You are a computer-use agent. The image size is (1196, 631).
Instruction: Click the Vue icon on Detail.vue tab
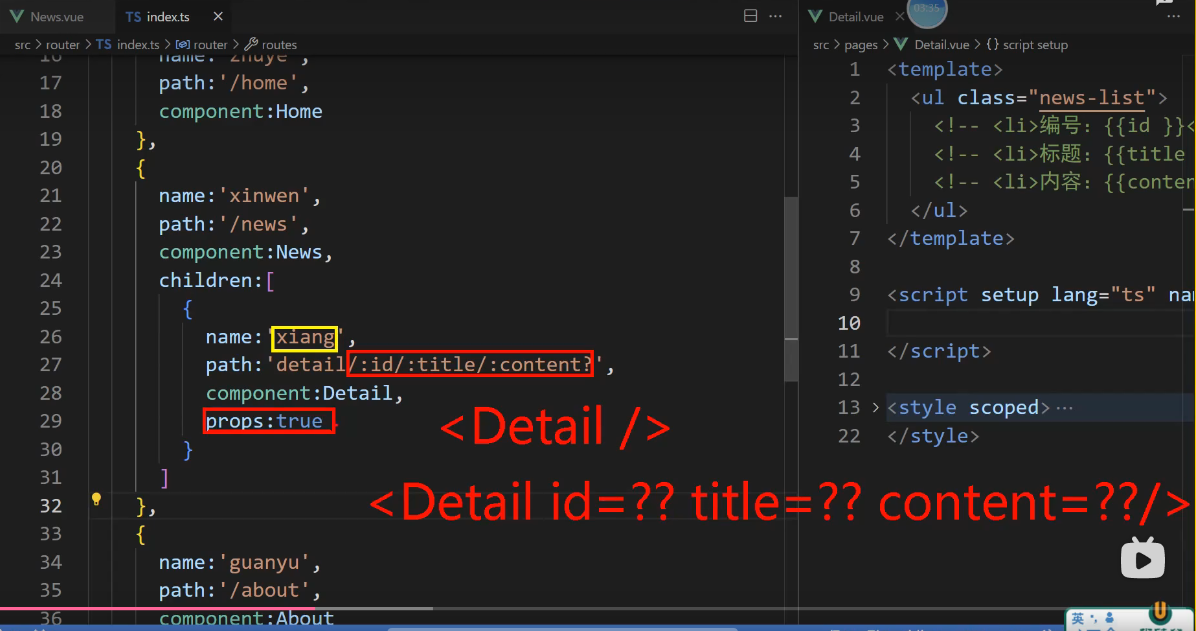pyautogui.click(x=815, y=16)
